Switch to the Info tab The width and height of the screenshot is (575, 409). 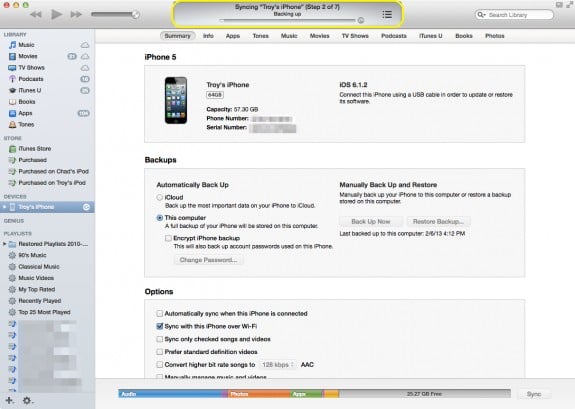tap(208, 36)
